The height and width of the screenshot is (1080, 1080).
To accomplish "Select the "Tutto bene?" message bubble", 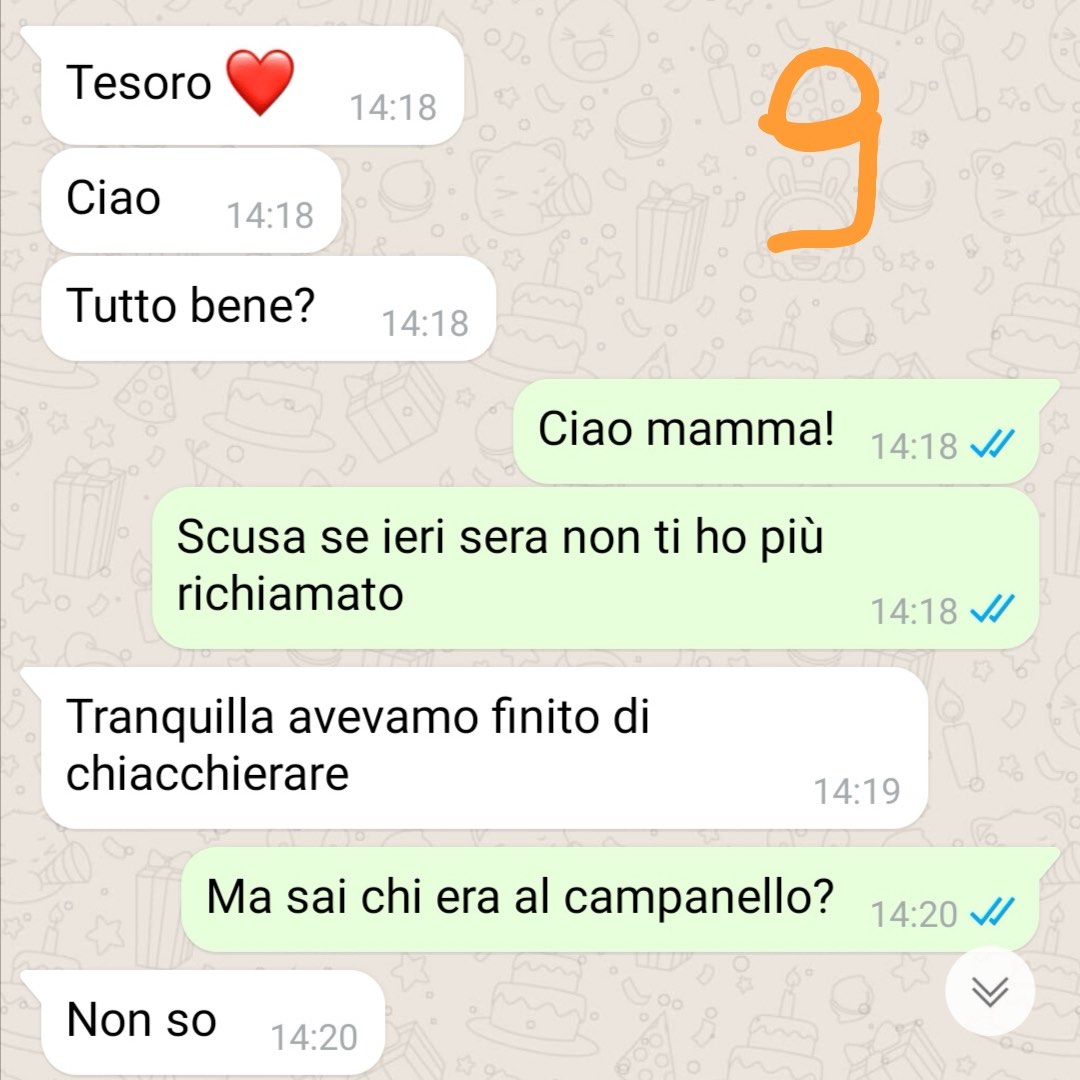I will [269, 309].
